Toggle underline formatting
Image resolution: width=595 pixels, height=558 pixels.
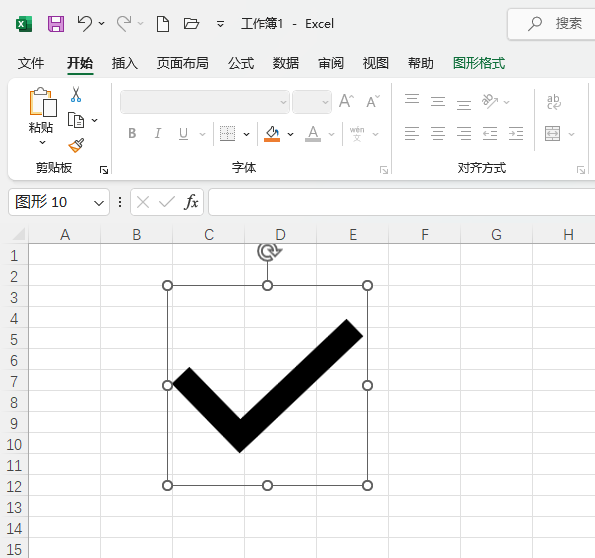point(183,134)
